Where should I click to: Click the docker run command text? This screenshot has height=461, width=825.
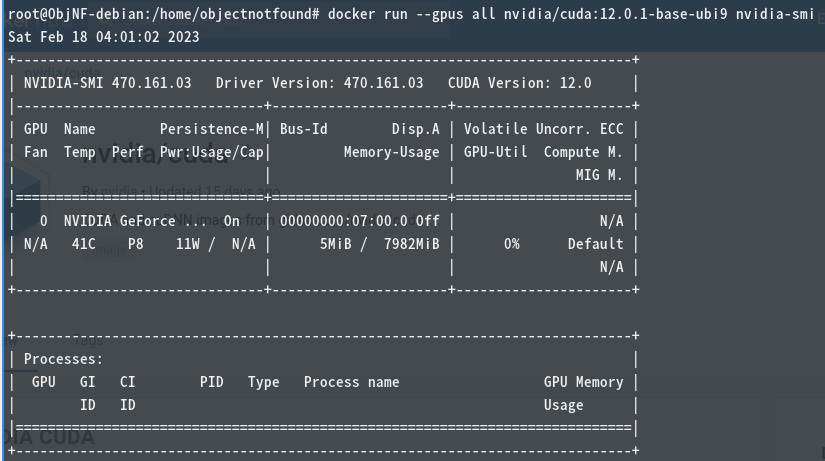click(x=571, y=14)
